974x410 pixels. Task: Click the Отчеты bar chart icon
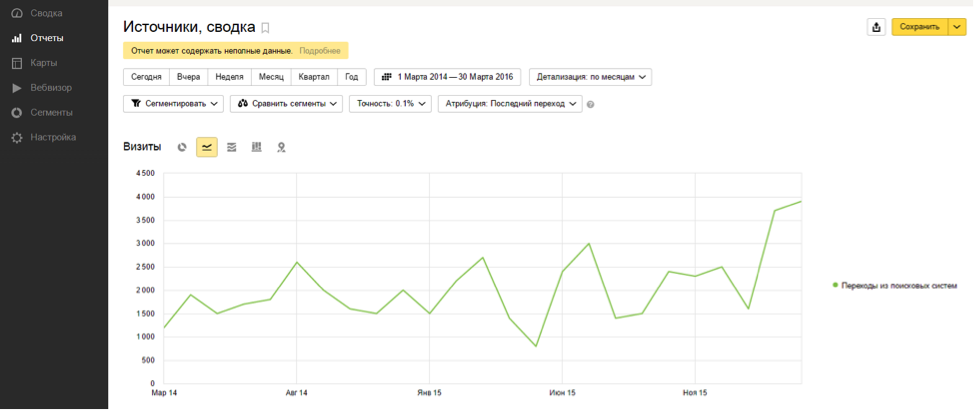[17, 38]
